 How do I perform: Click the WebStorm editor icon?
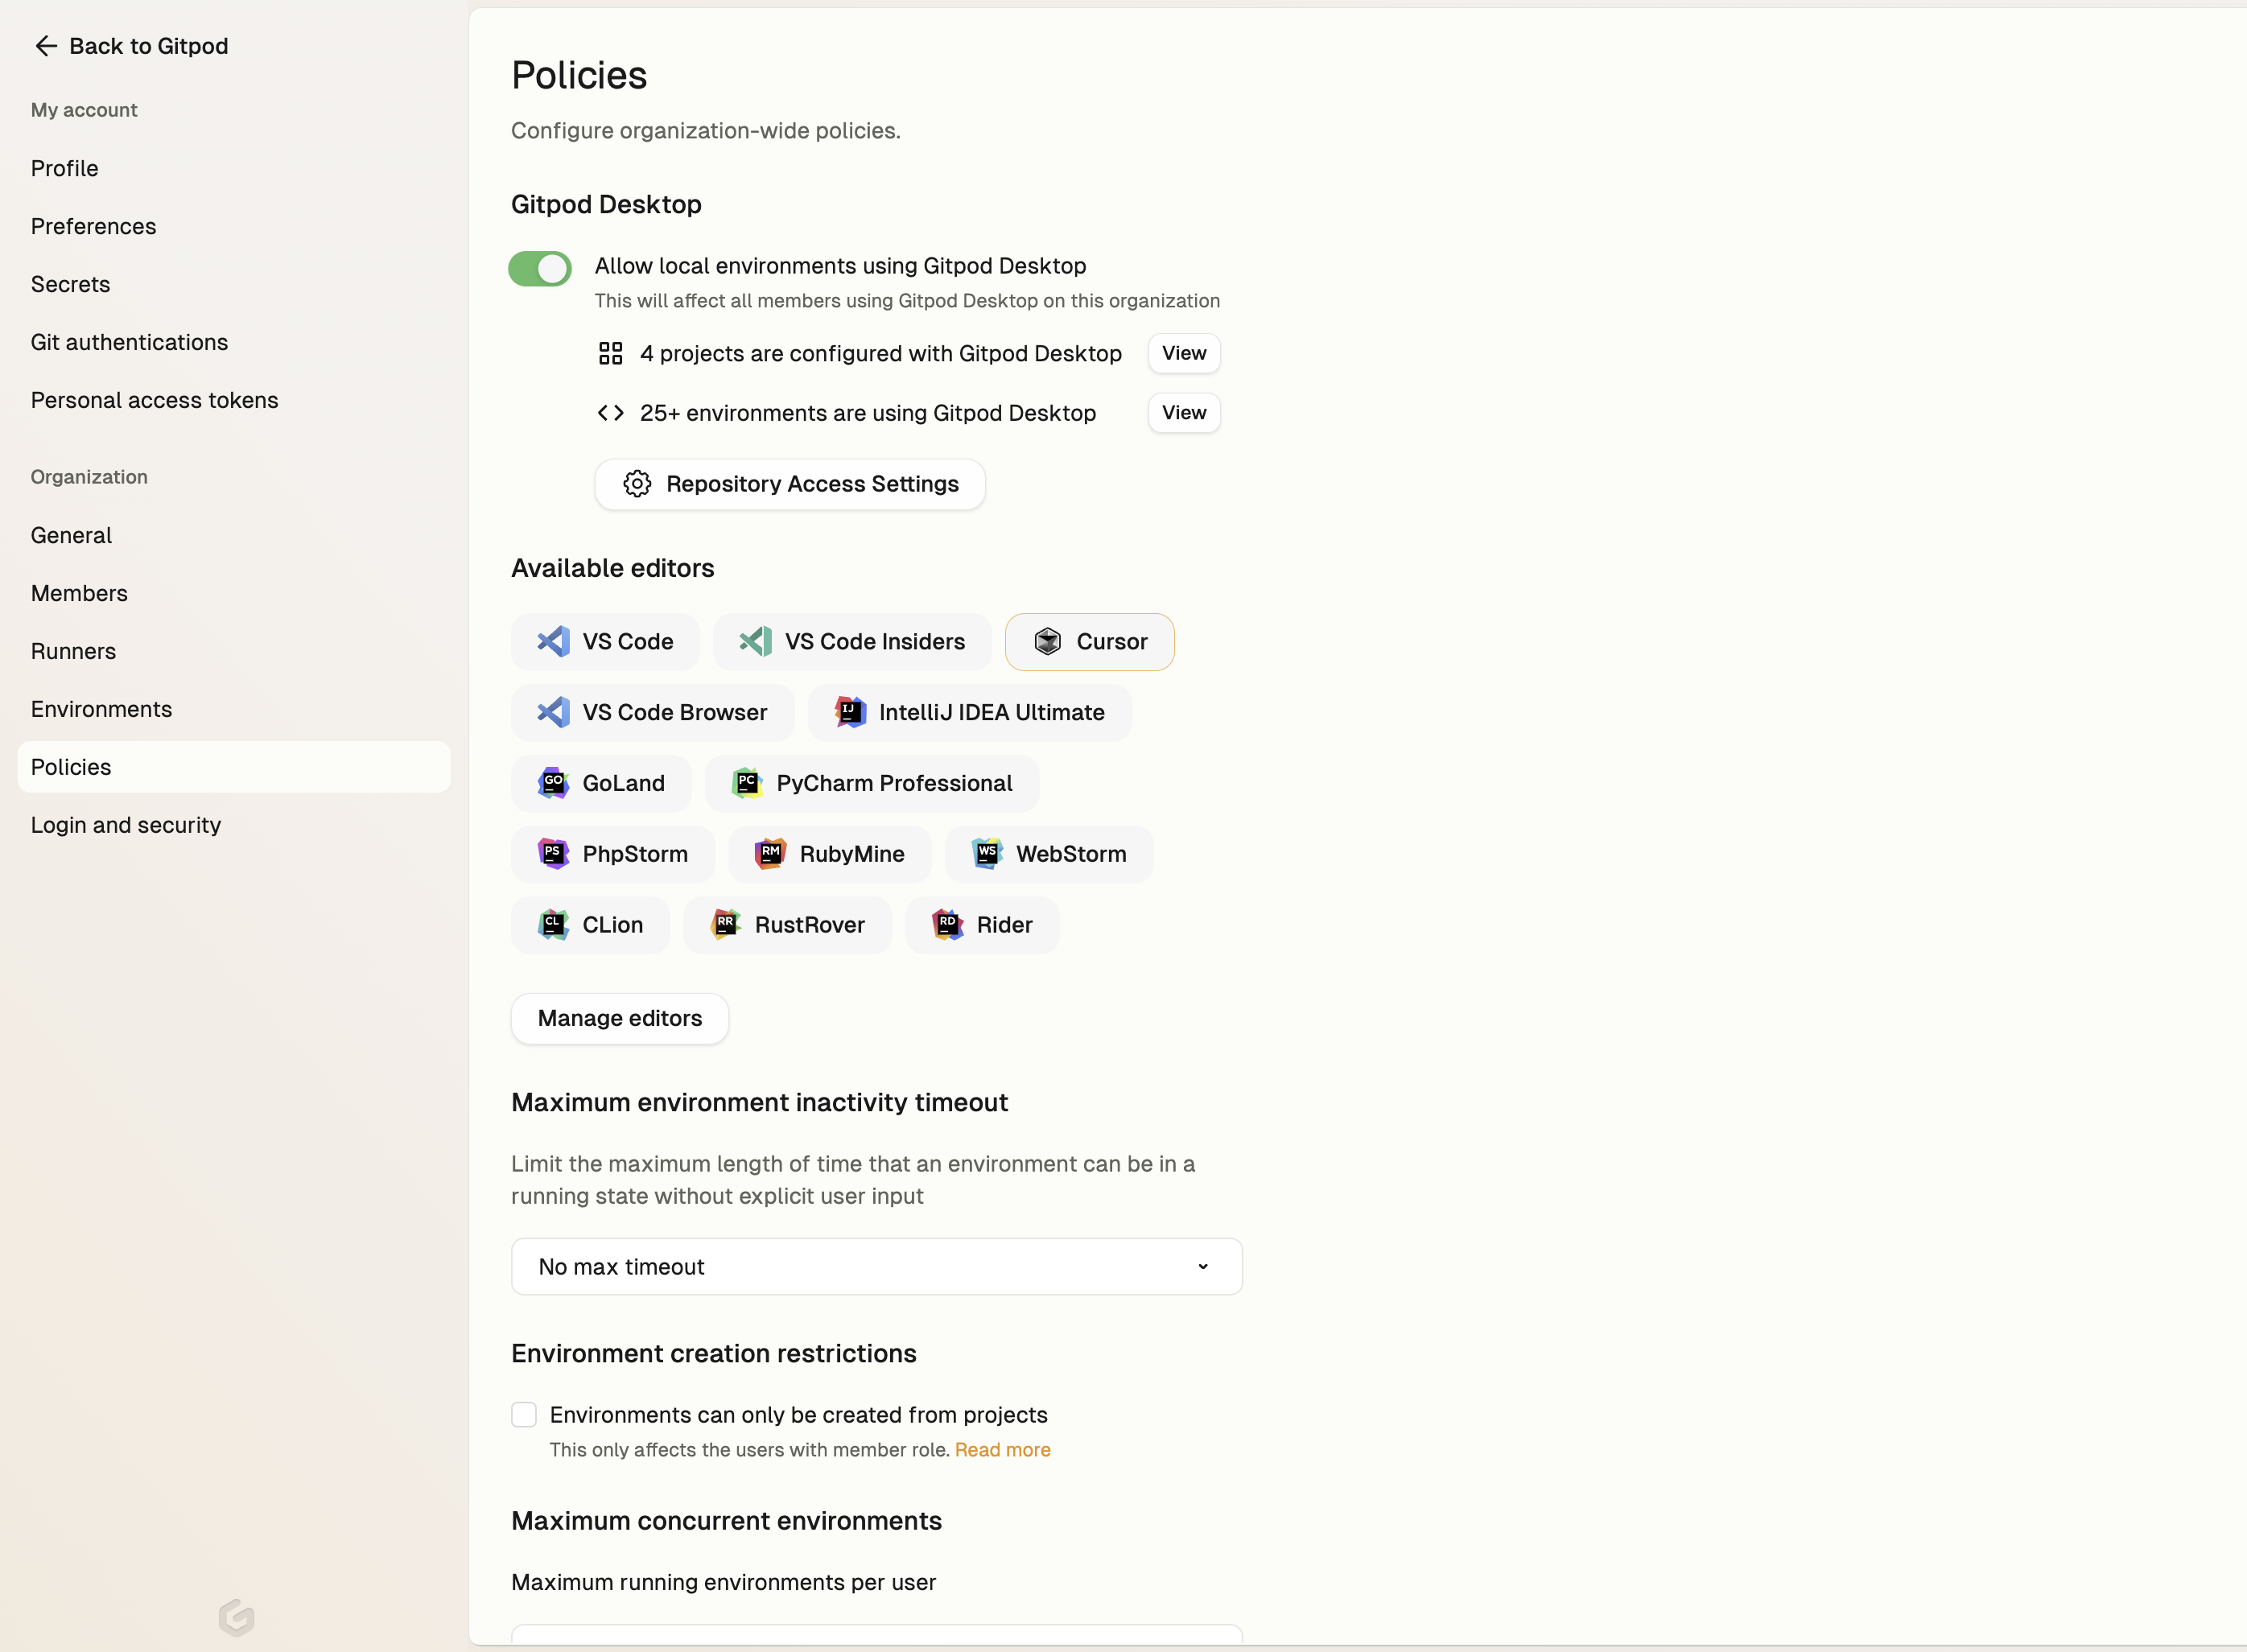click(x=987, y=854)
